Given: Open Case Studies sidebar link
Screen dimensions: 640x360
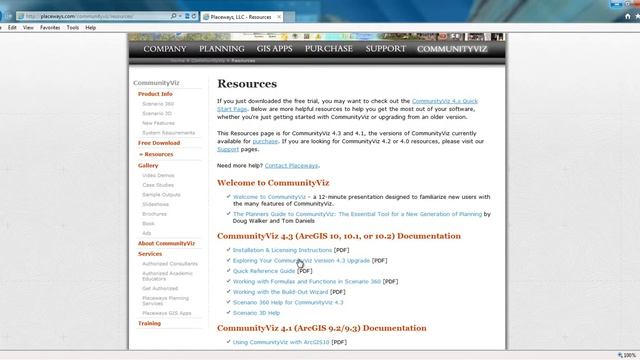Looking at the screenshot, I should (x=158, y=185).
